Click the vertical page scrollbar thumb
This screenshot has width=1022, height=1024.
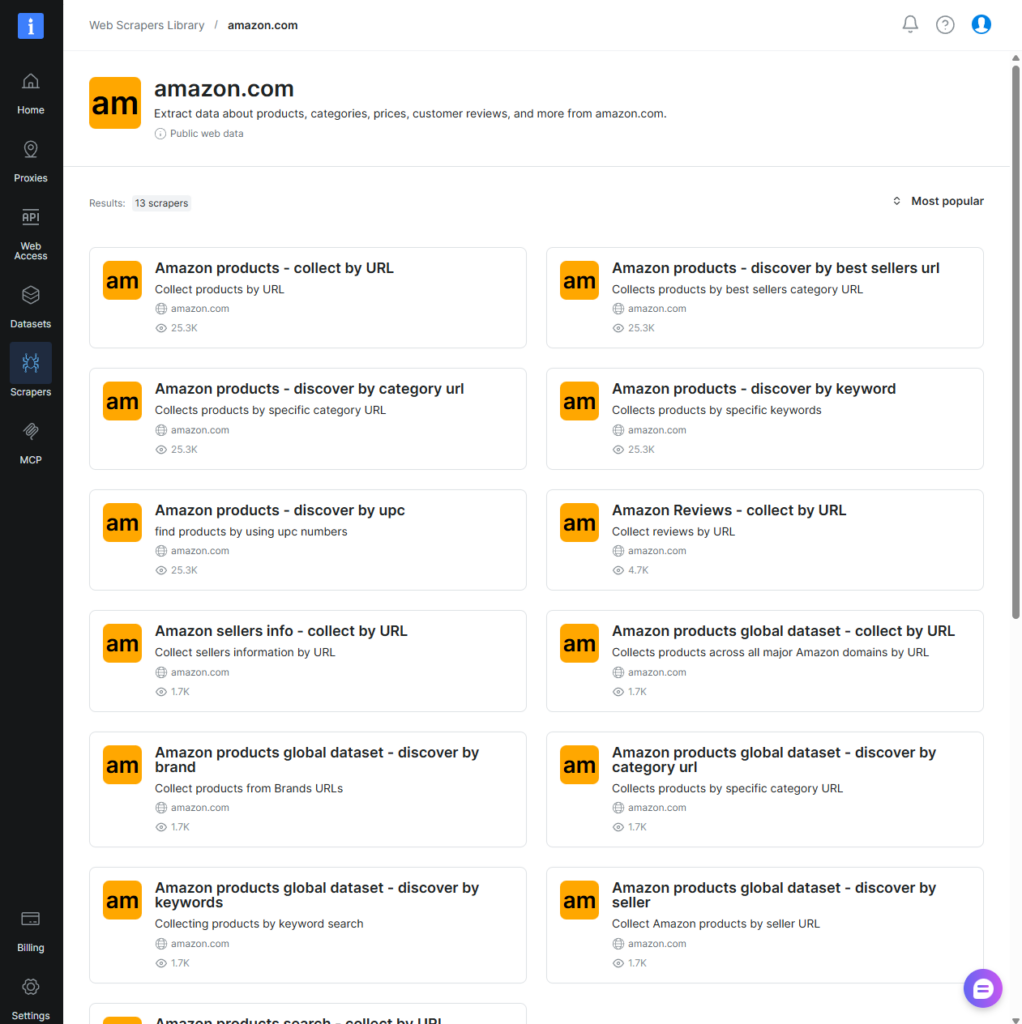pyautogui.click(x=1015, y=340)
